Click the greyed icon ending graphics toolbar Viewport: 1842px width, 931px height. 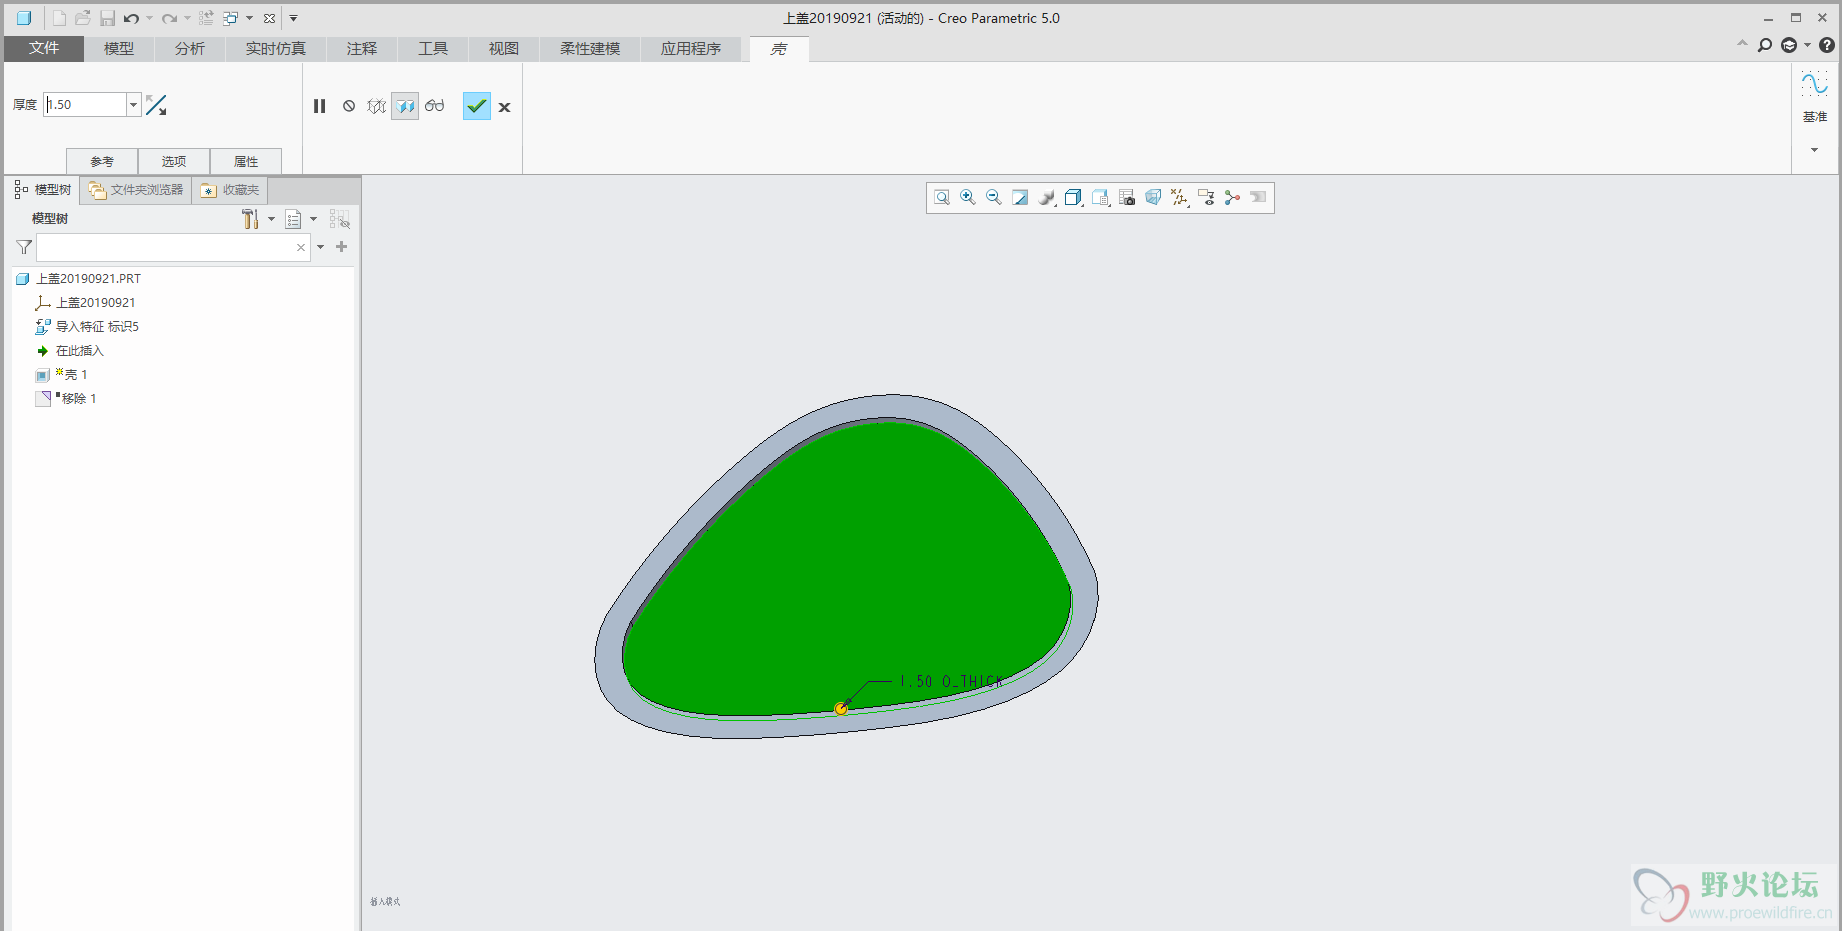coord(1258,198)
